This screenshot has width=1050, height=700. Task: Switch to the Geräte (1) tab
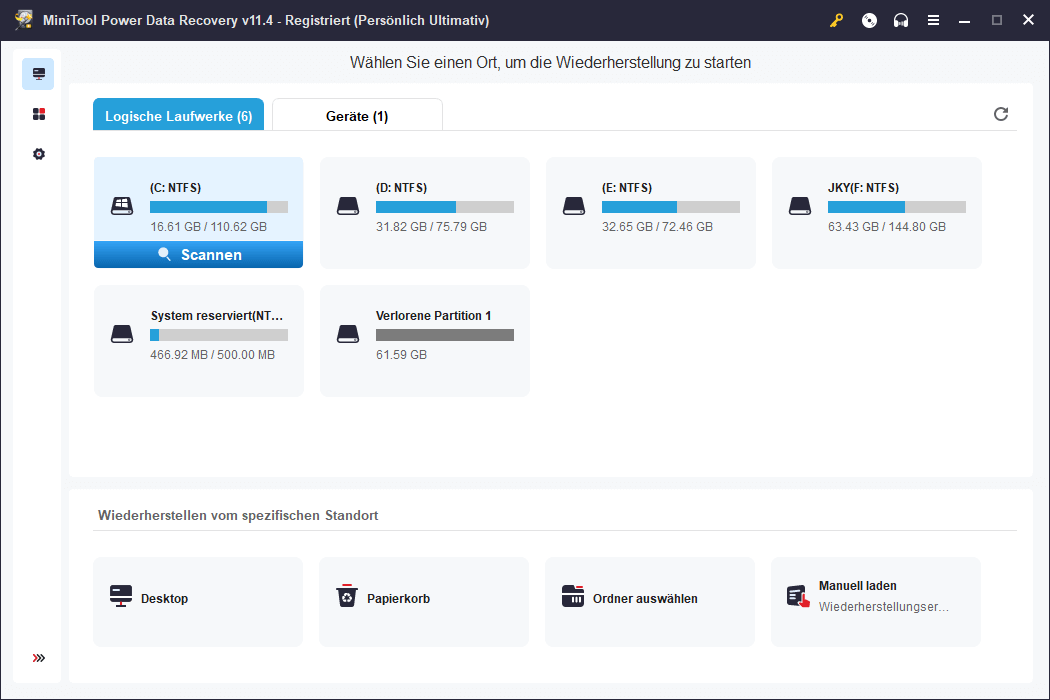pos(357,116)
